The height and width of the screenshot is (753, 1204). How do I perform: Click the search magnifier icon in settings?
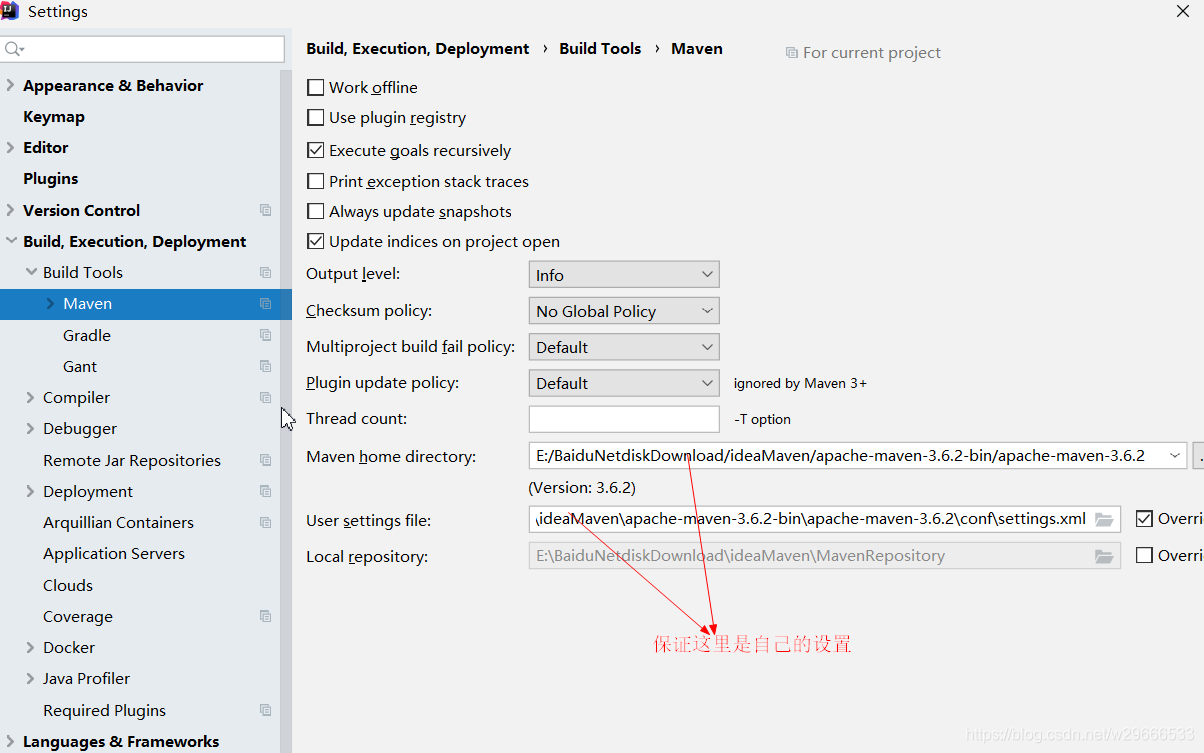(x=13, y=49)
